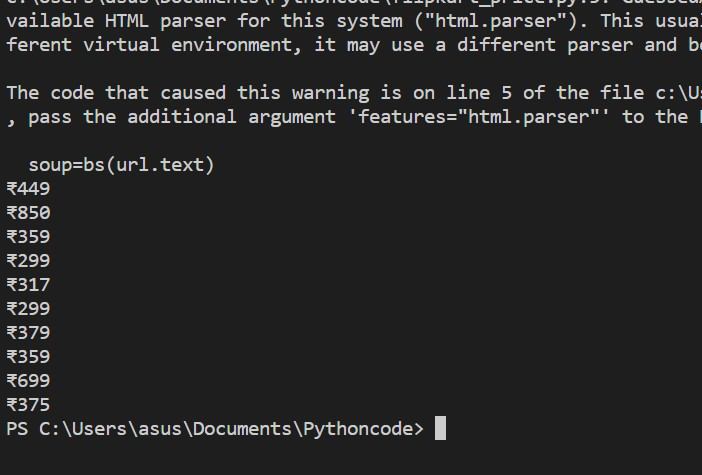Click the ₹379 price line
Viewport: 702px width, 475px height.
[x=28, y=333]
